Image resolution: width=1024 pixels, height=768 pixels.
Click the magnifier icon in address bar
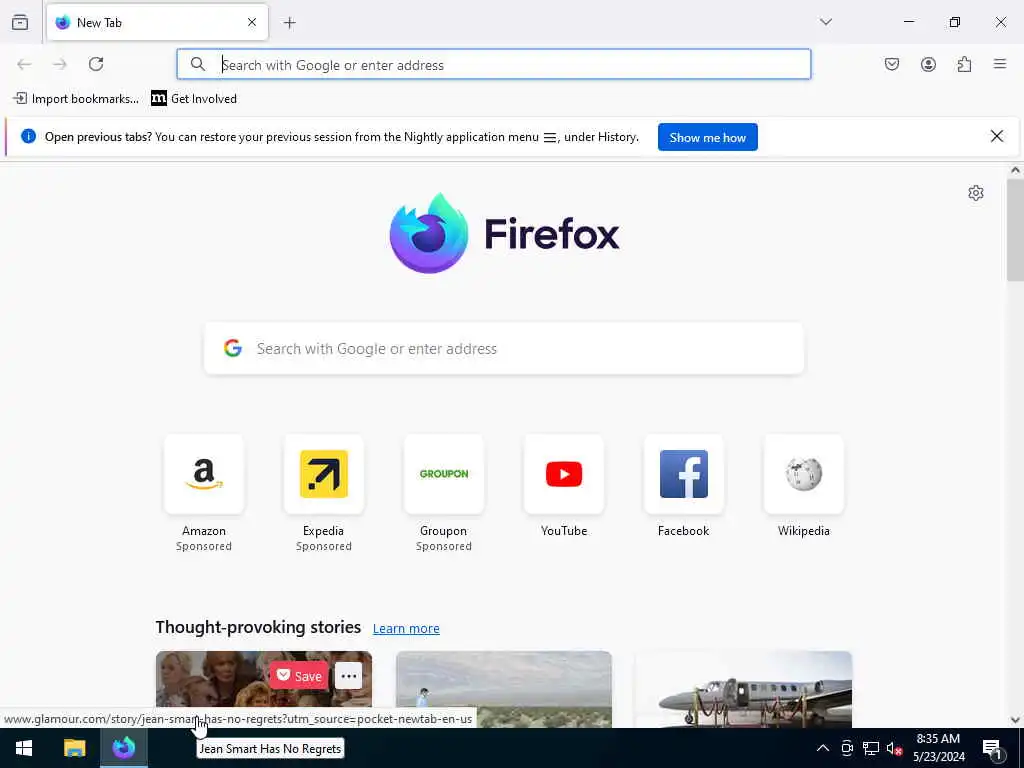click(197, 64)
